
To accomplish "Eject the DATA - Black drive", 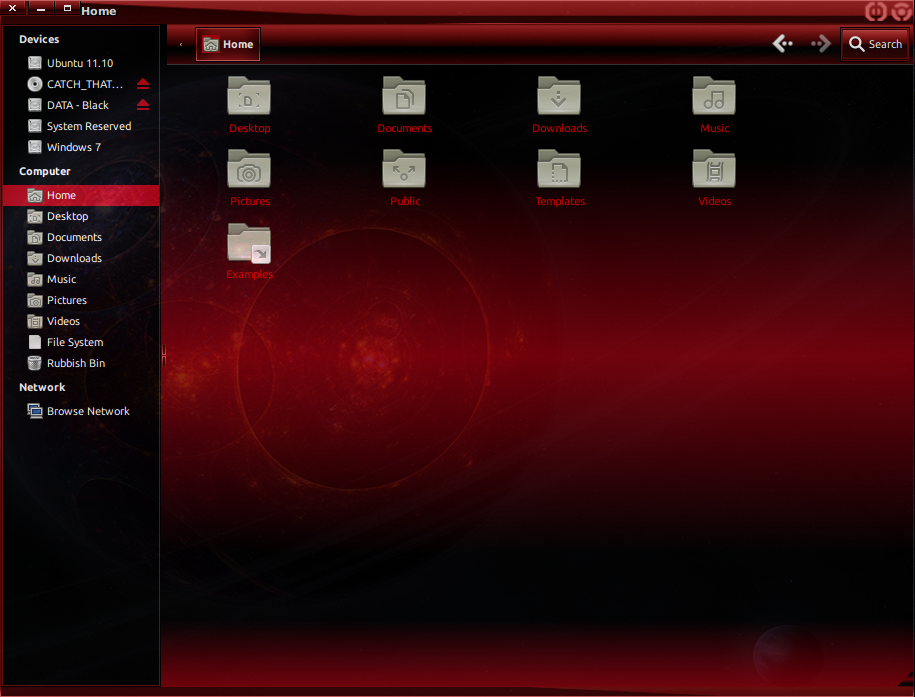I will pos(143,105).
